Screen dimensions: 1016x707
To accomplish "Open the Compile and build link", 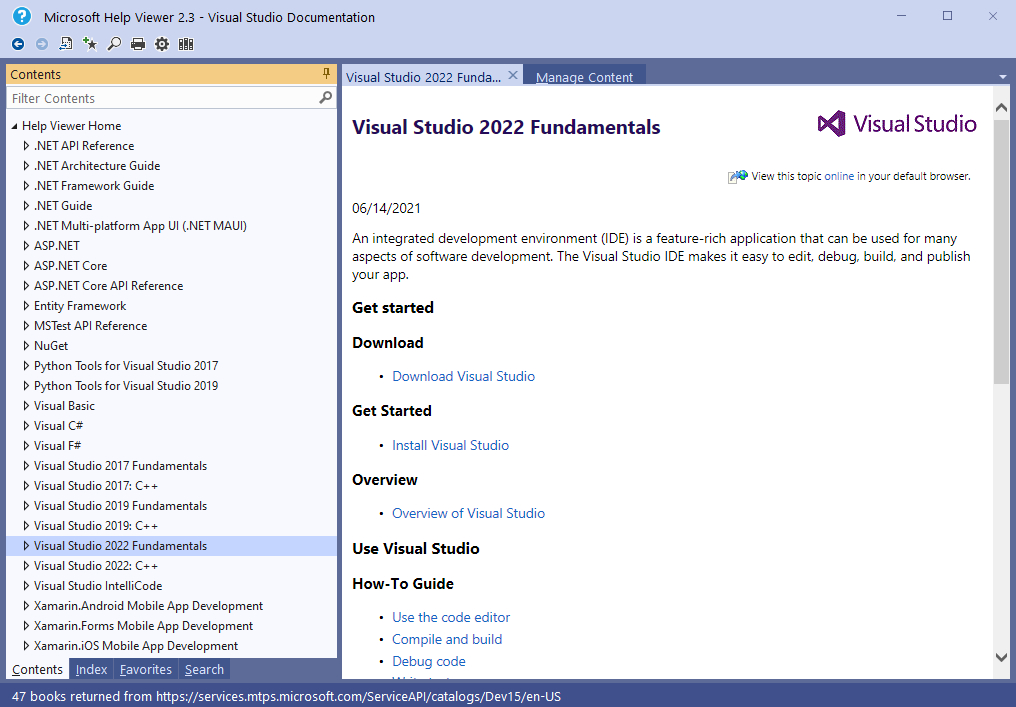I will point(447,640).
